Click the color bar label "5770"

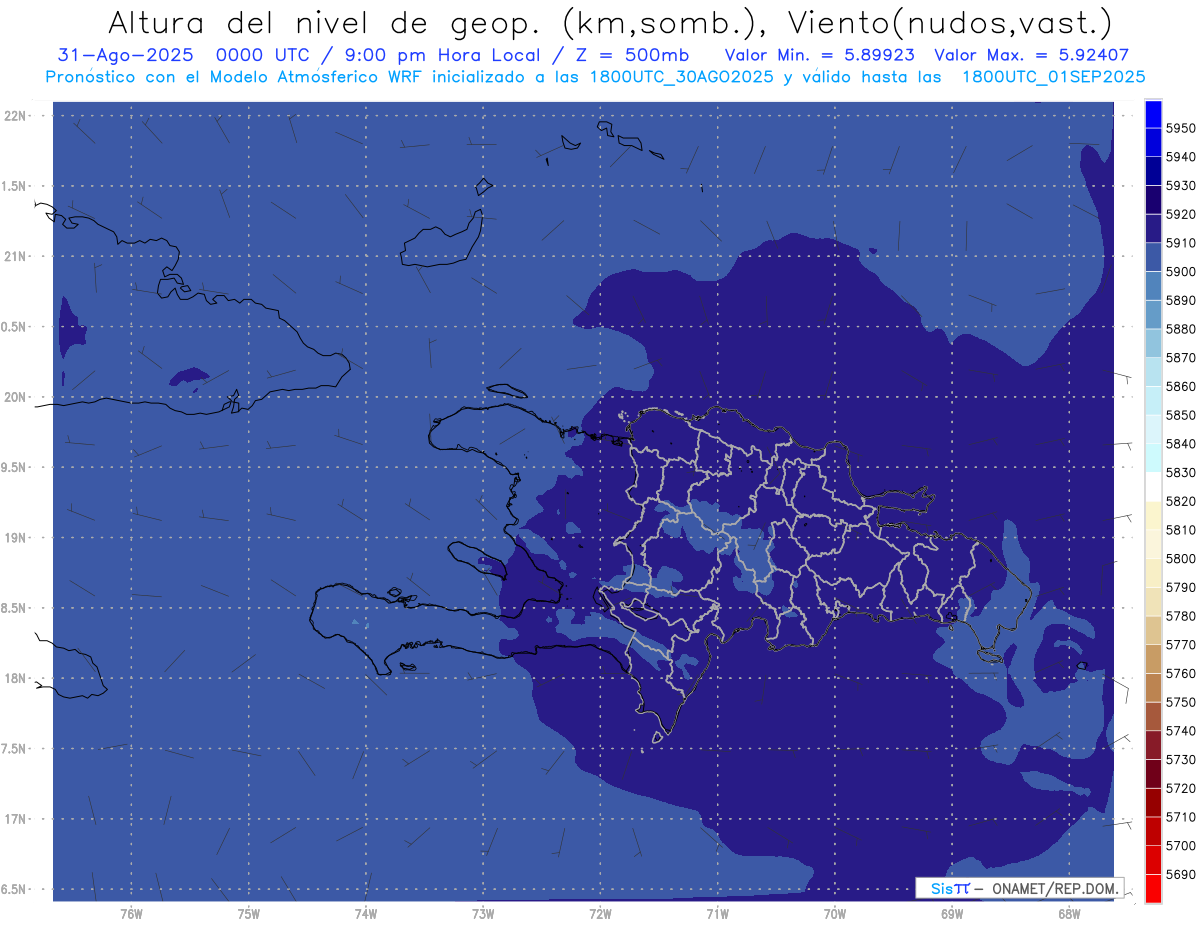pos(1180,645)
